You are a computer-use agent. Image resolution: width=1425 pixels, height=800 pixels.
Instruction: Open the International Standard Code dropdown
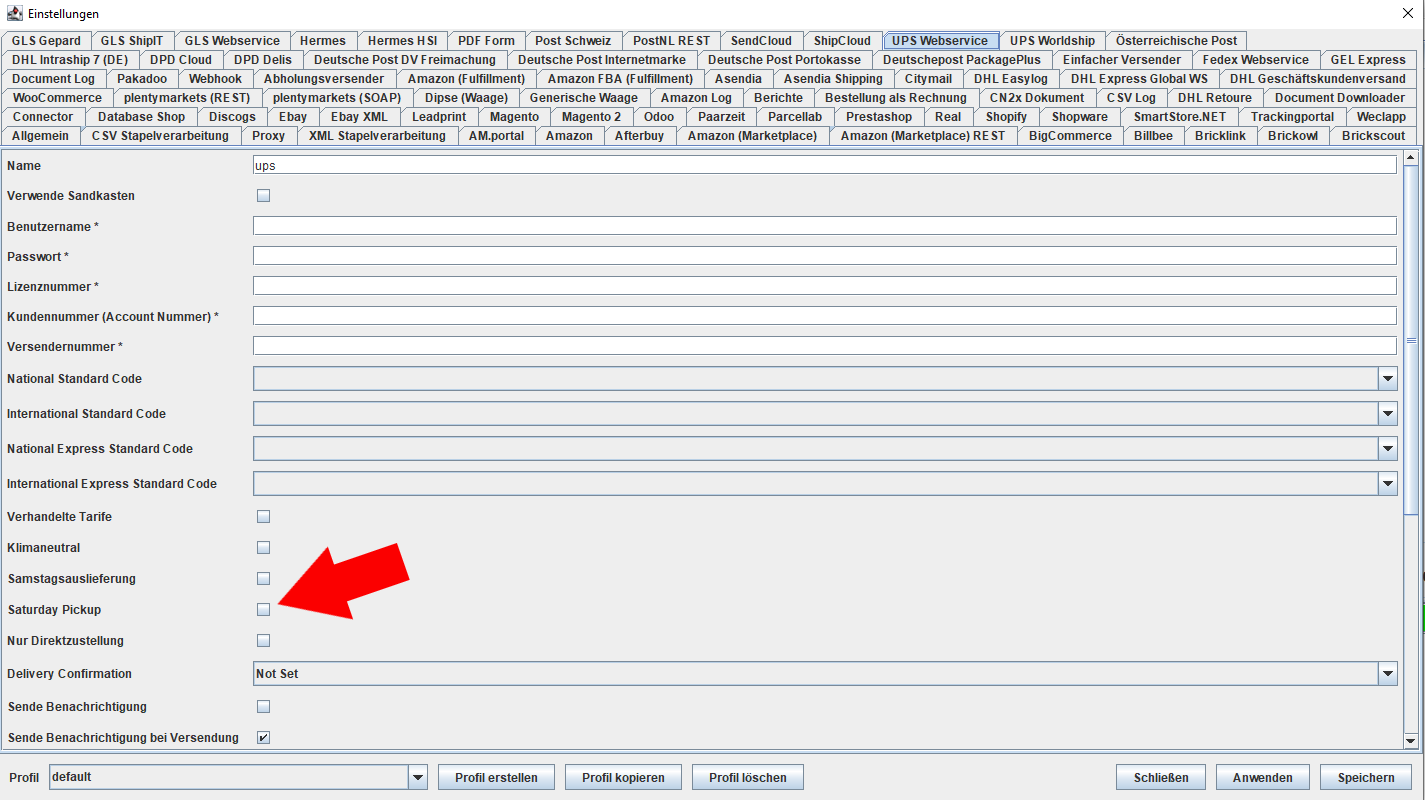point(1387,414)
